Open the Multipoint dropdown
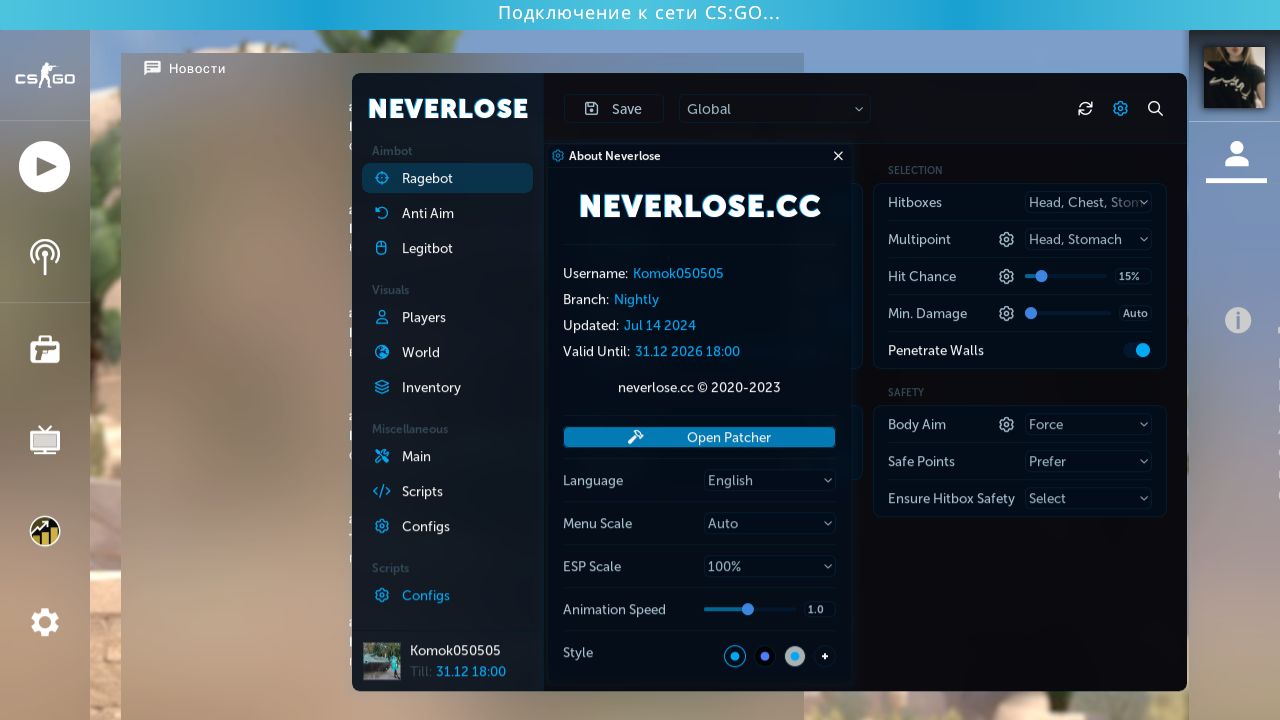 point(1088,240)
